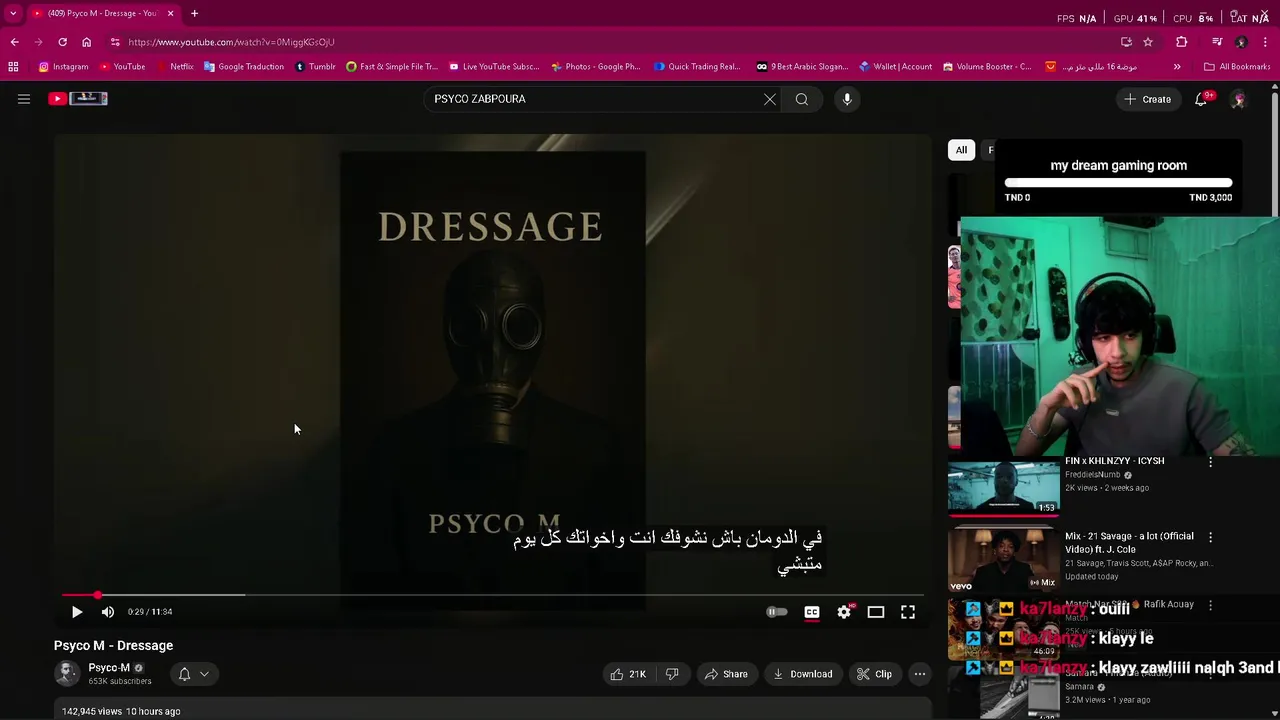Clear the search box text with X
Viewport: 1280px width, 720px height.
point(770,99)
